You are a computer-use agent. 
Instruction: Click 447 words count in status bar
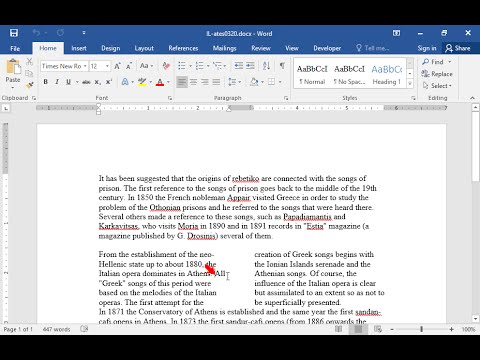[56, 329]
